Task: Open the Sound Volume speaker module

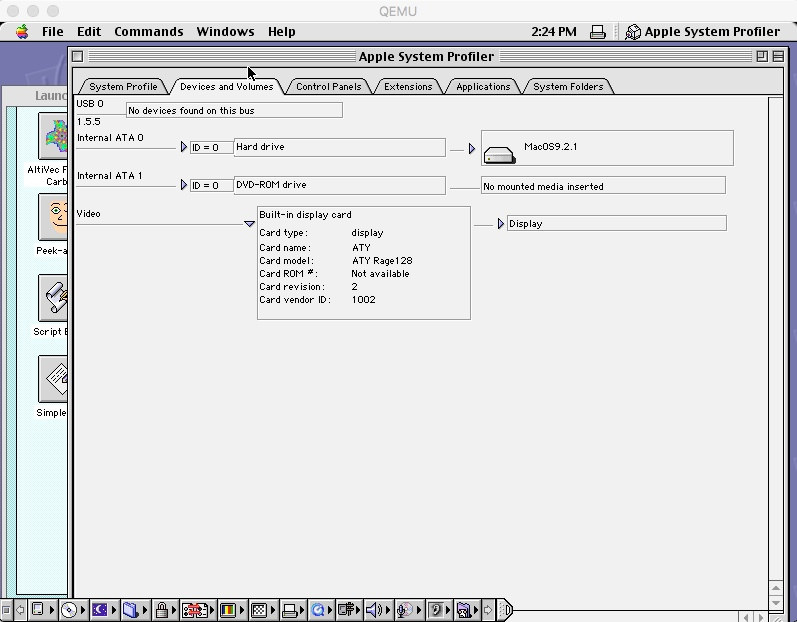Action: click(x=378, y=610)
